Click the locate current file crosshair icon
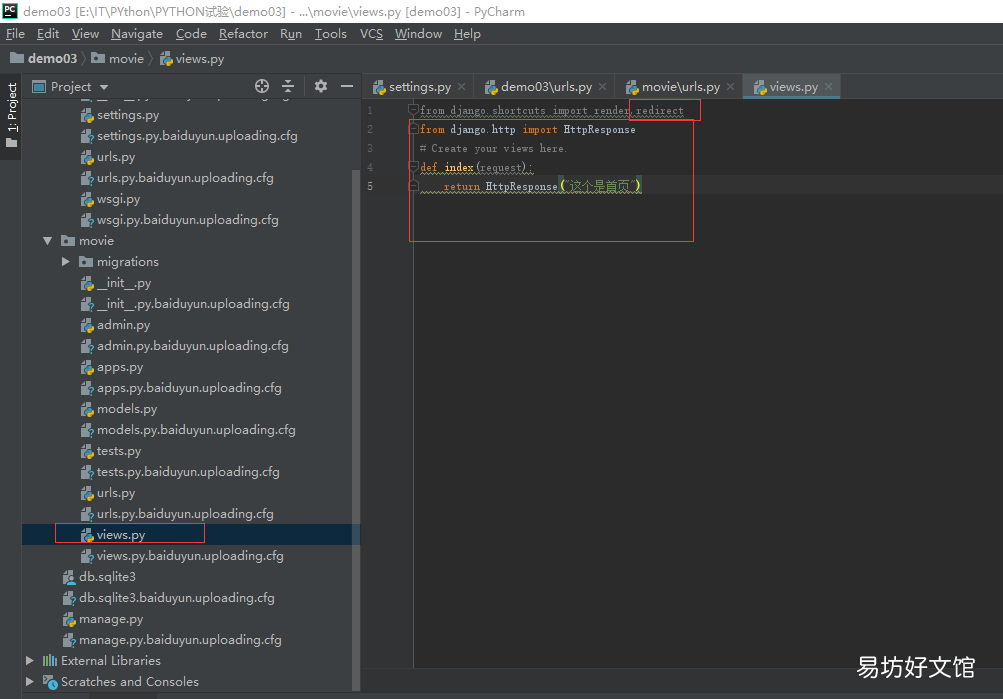The width and height of the screenshot is (1003, 699). 262,86
